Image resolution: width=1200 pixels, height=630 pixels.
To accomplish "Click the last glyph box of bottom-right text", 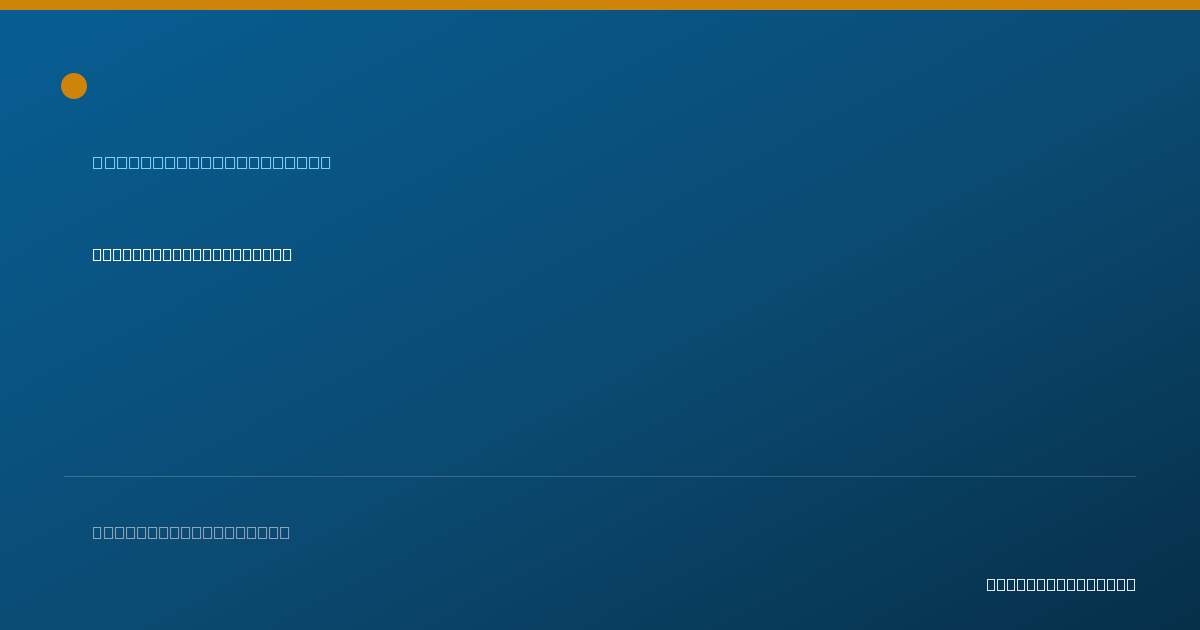I will [1130, 584].
